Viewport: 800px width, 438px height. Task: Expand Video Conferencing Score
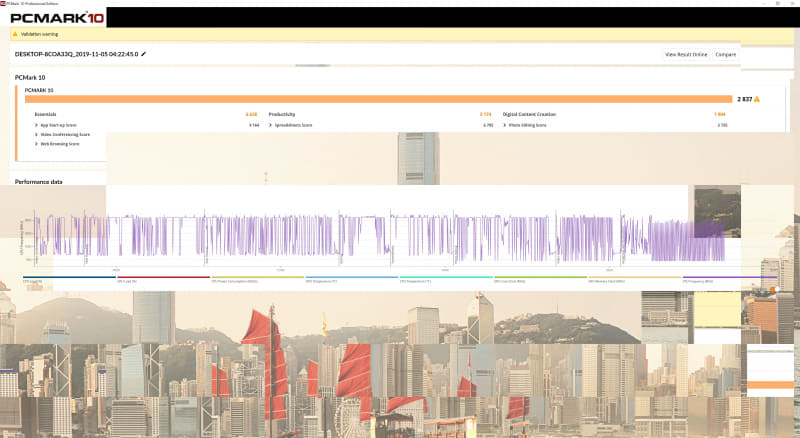coord(62,135)
